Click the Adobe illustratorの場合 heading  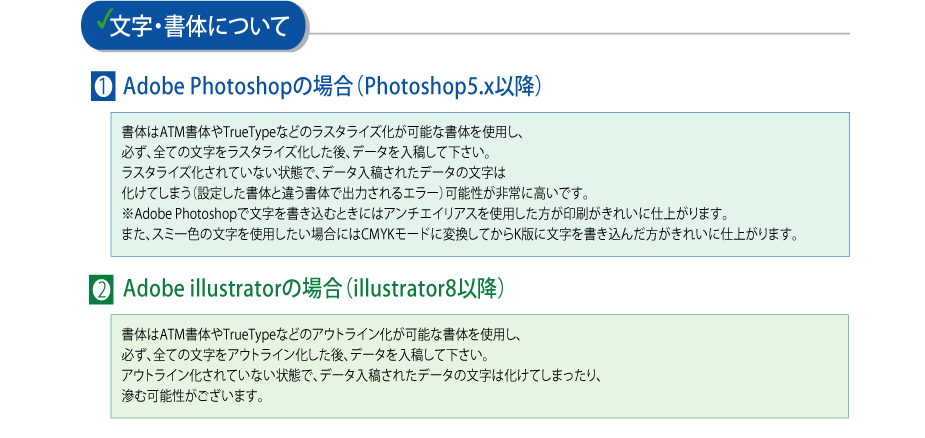point(232,289)
